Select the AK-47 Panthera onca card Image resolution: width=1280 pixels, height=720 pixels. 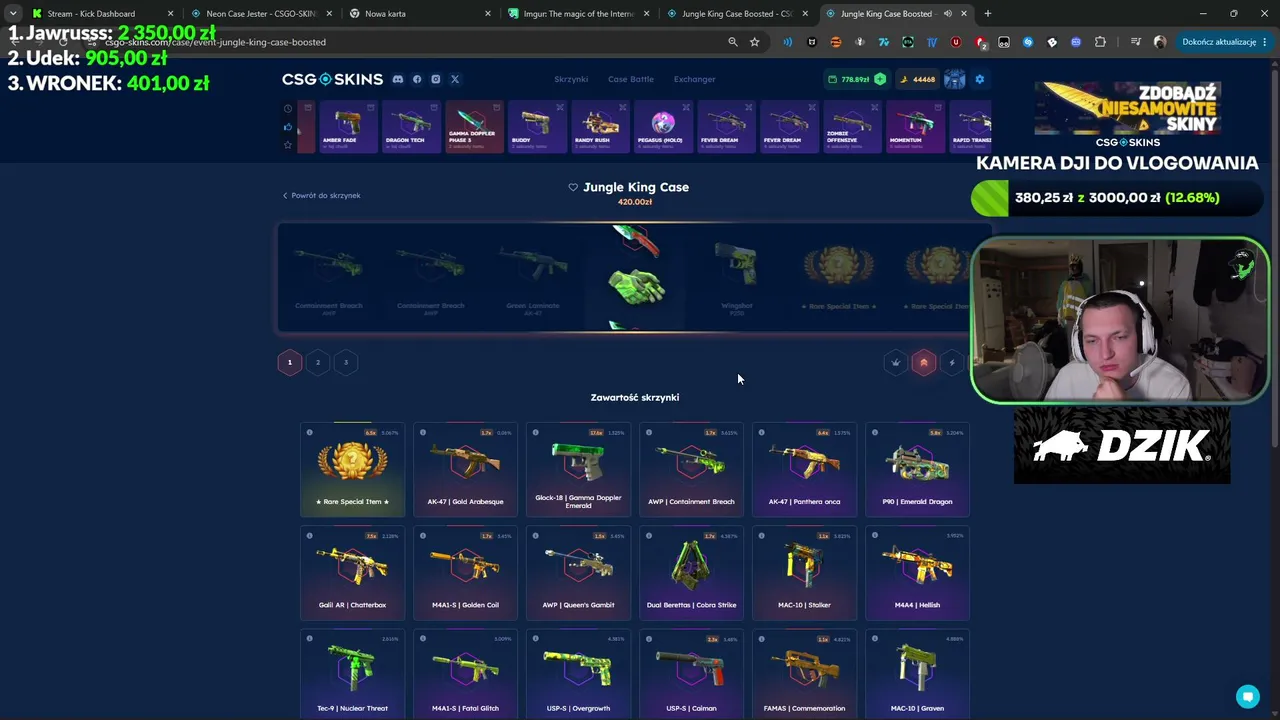pos(804,469)
